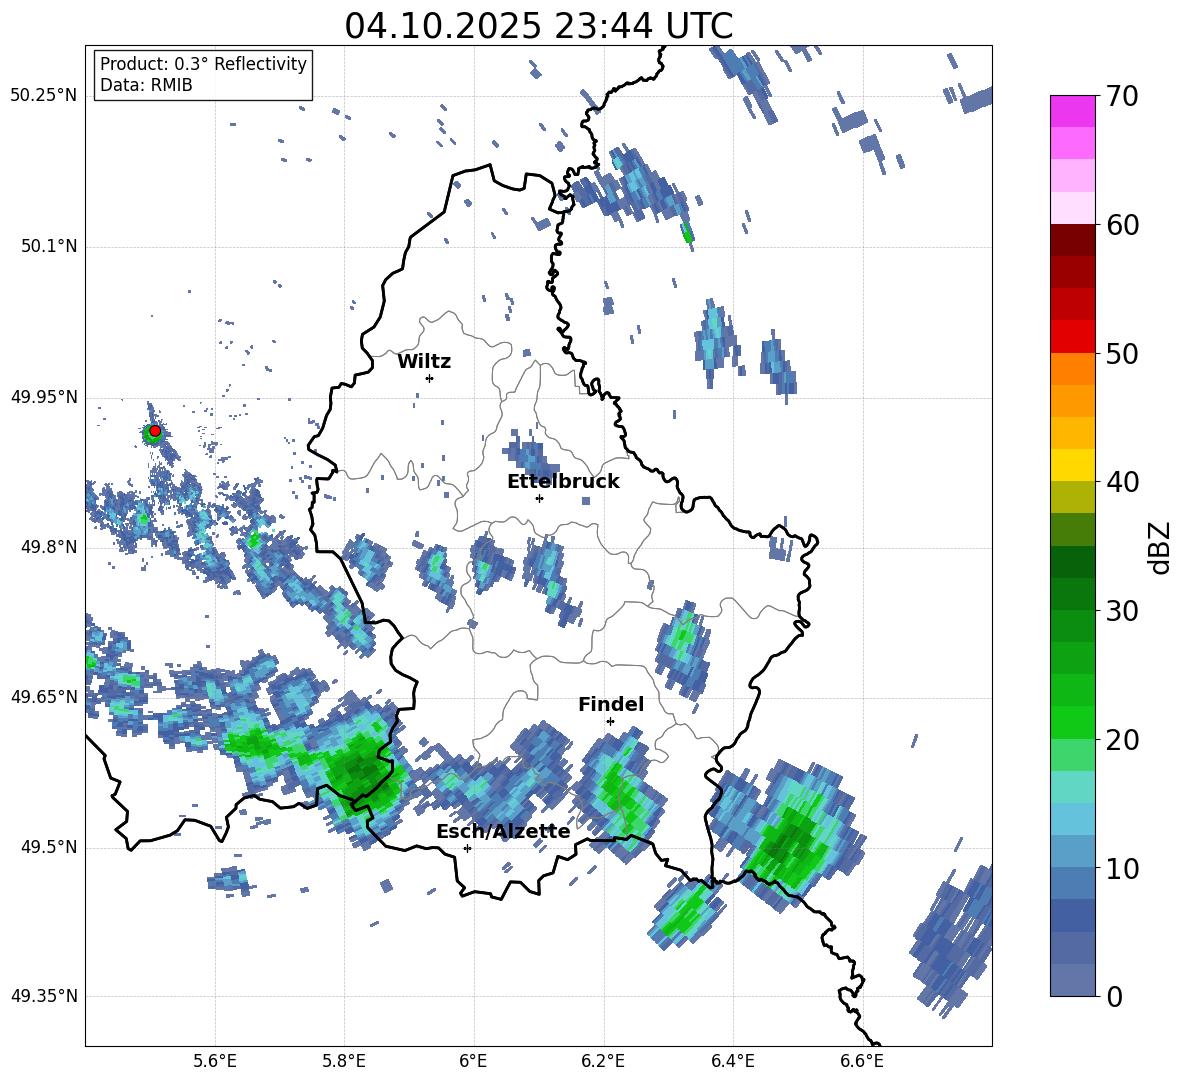The width and height of the screenshot is (1184, 1081).
Task: Click the 49.5°N latitude label
Action: point(49,847)
